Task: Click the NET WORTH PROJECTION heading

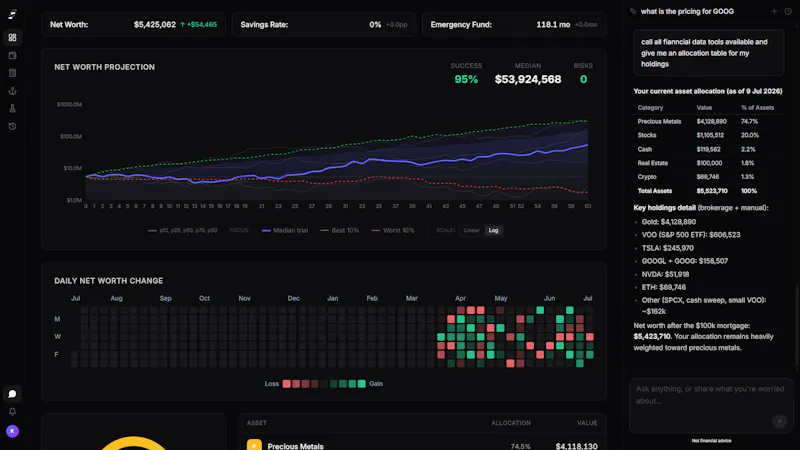Action: click(105, 67)
